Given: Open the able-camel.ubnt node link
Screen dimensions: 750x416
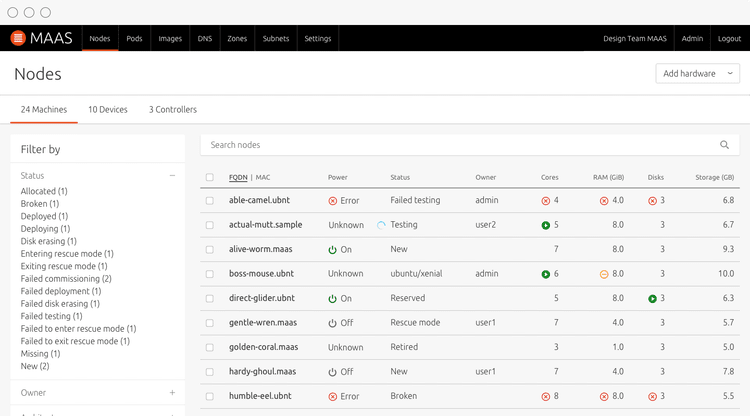Looking at the screenshot, I should pos(259,200).
